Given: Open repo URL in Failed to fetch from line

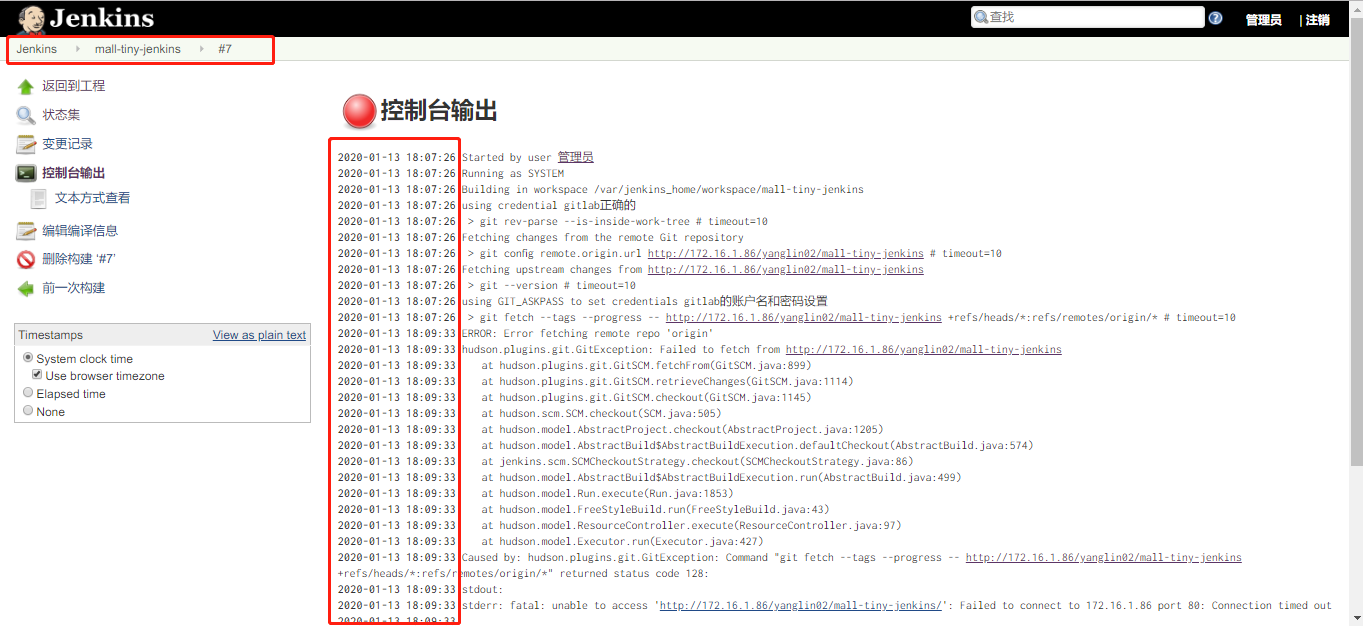Looking at the screenshot, I should 924,349.
